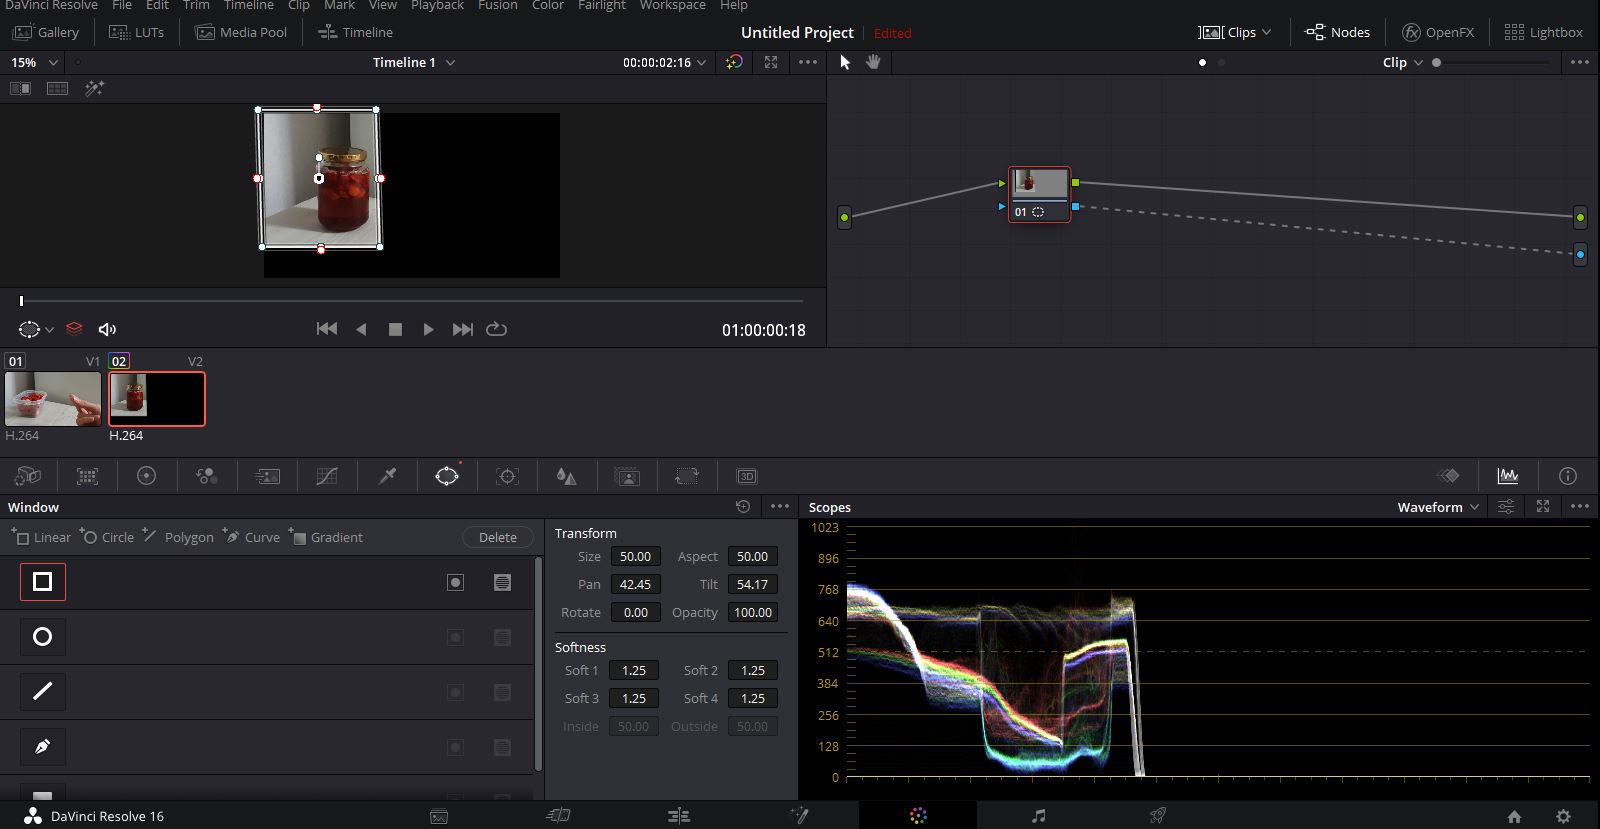Add a Polygon window
Viewport: 1600px width, 829px height.
tap(178, 537)
